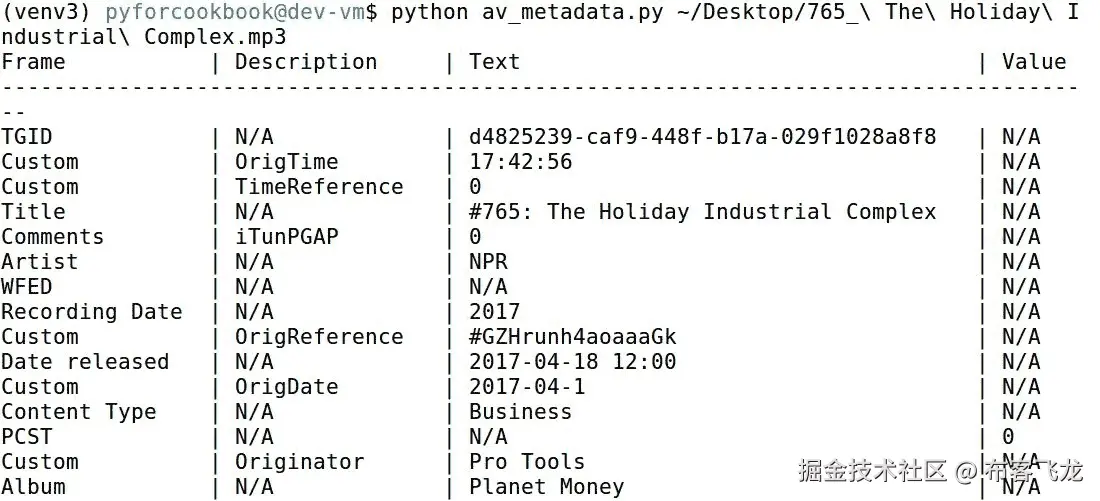Click the 17:42:56 time text

(521, 162)
